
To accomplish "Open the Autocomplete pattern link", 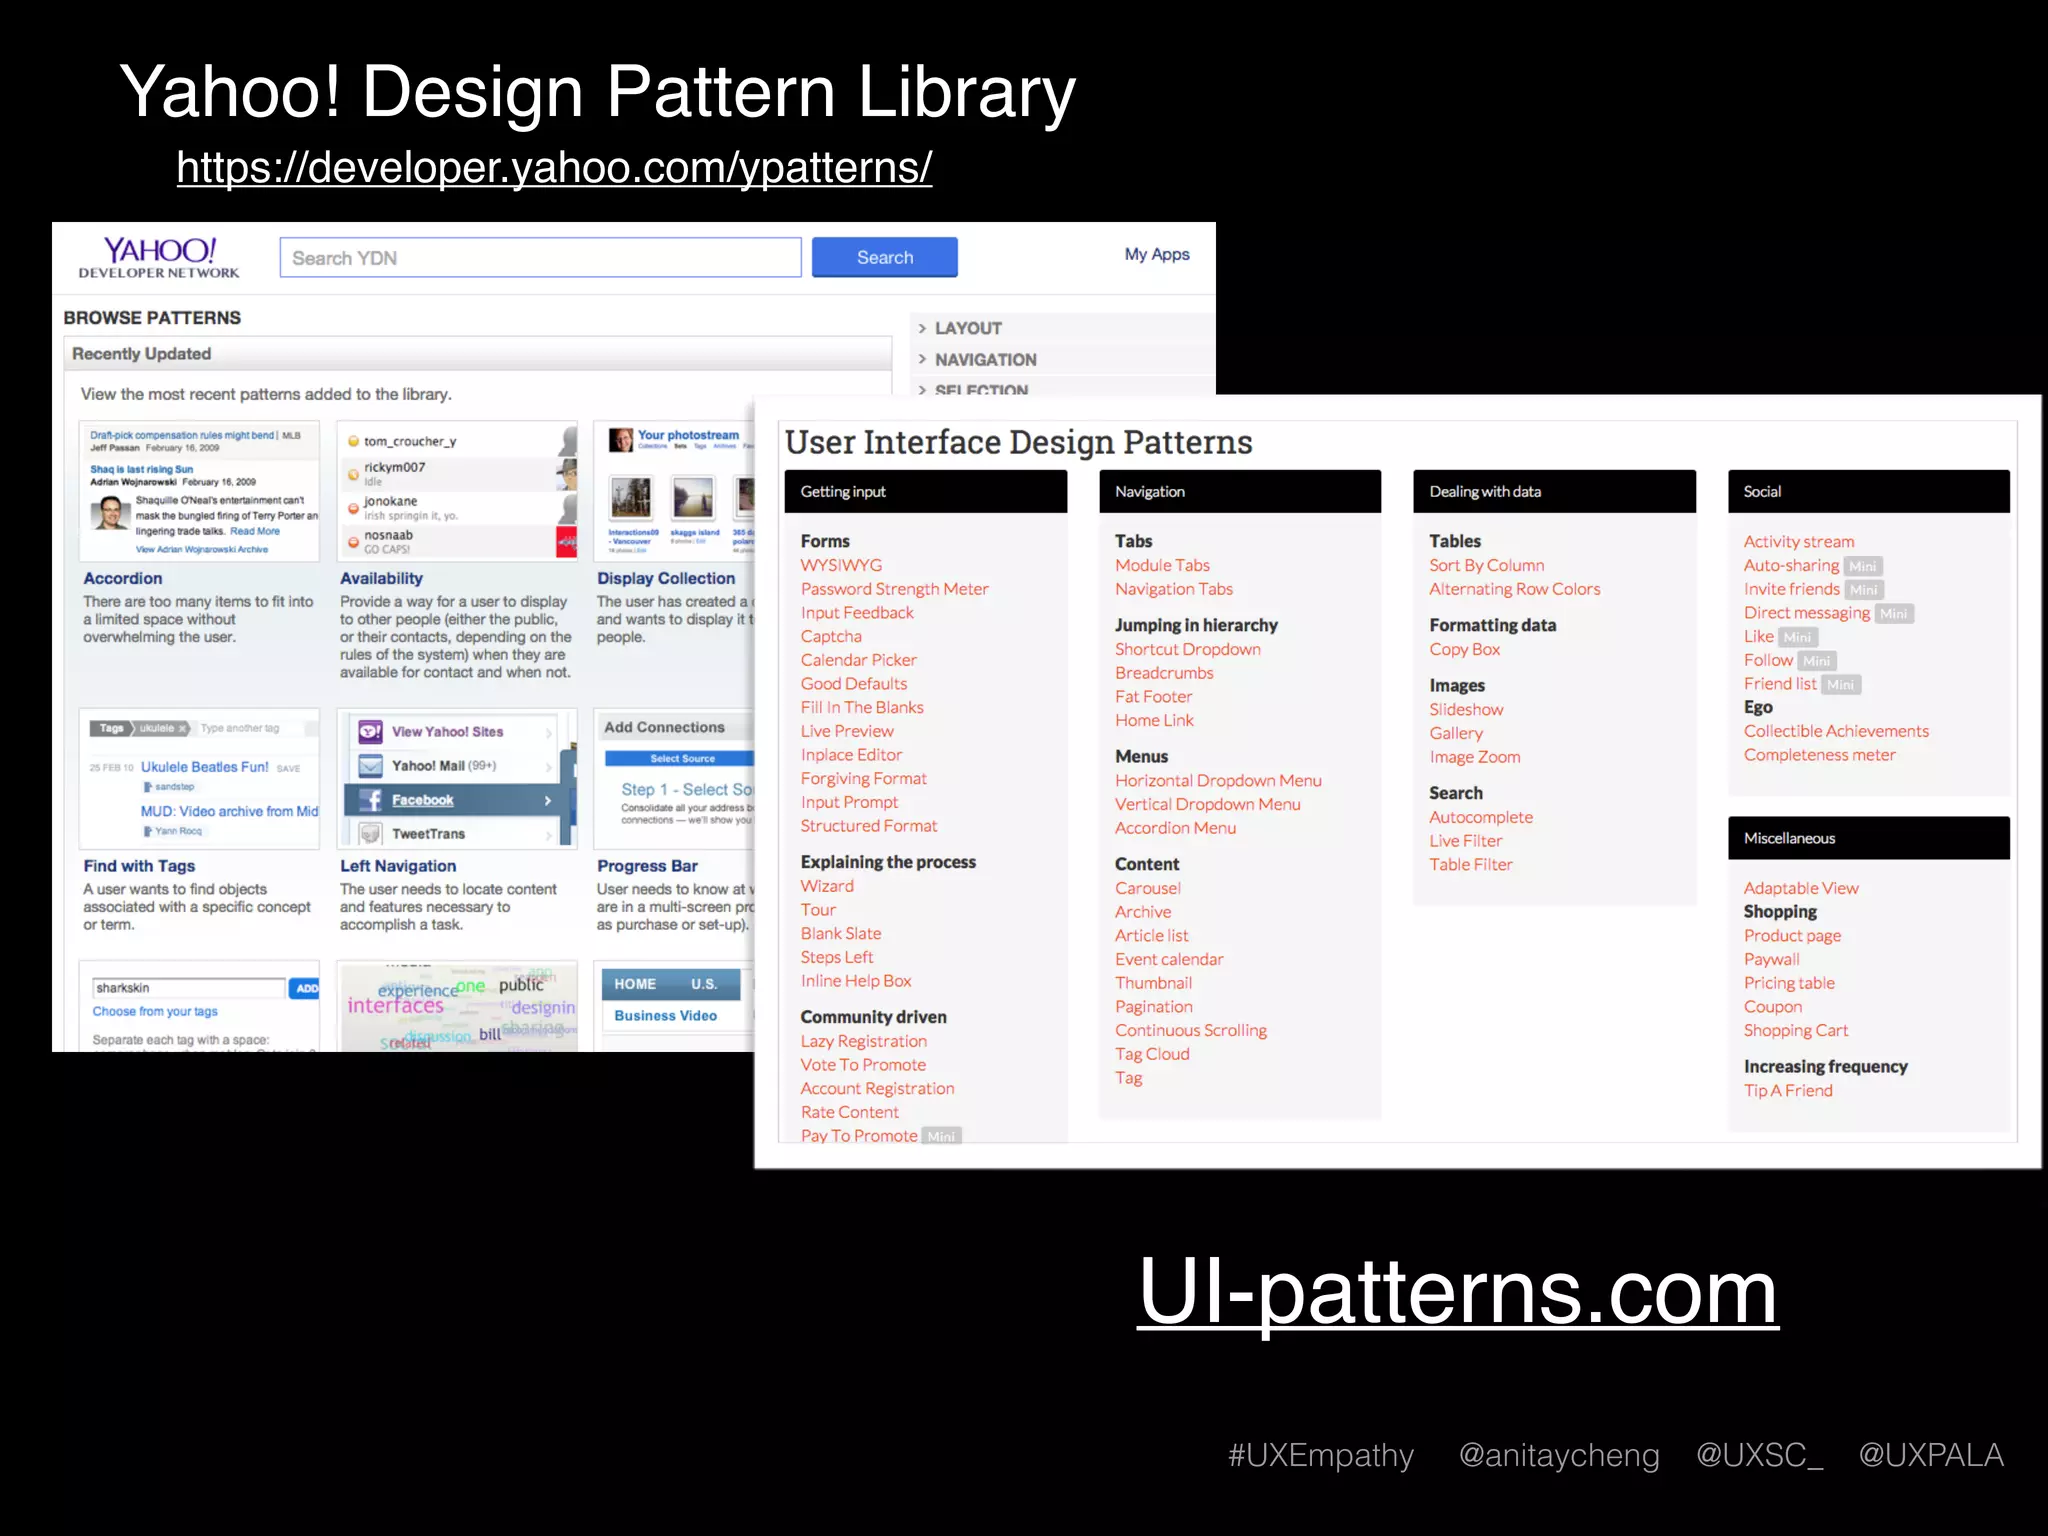I will tap(1481, 817).
